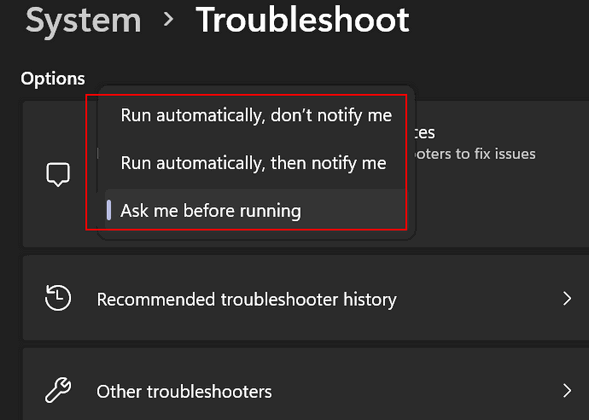Image resolution: width=589 pixels, height=420 pixels.
Task: Click the breadcrumb chevron after System
Action: (169, 19)
